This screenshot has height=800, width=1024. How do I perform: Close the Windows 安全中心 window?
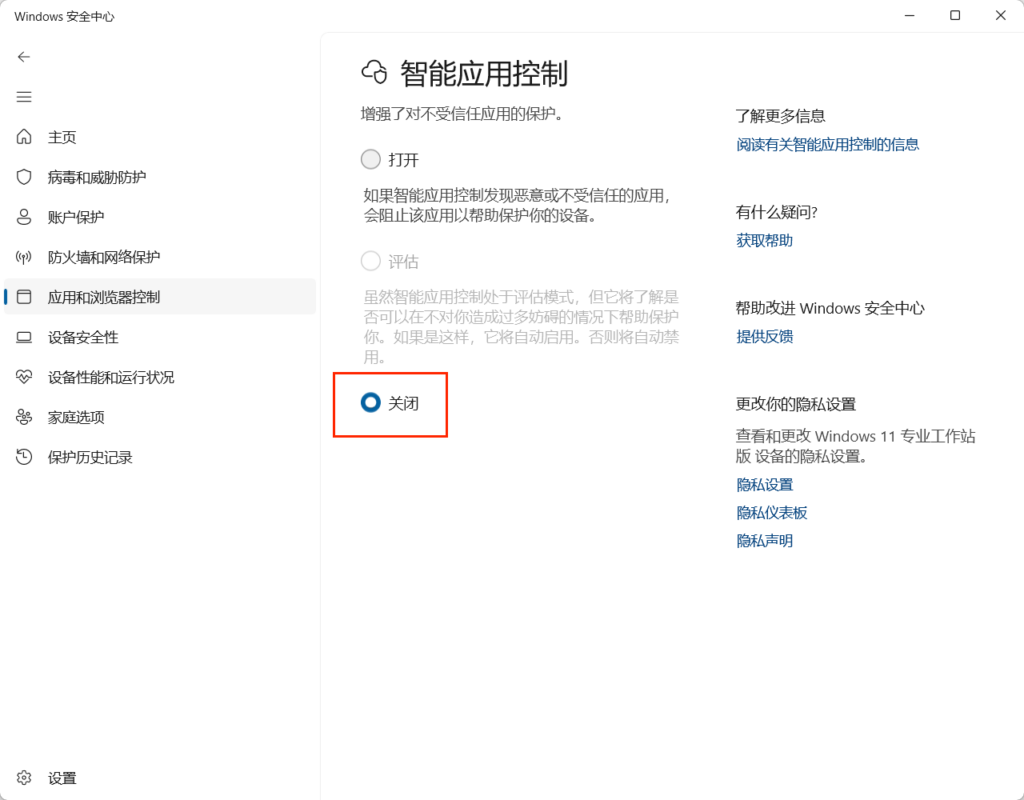coord(1000,15)
